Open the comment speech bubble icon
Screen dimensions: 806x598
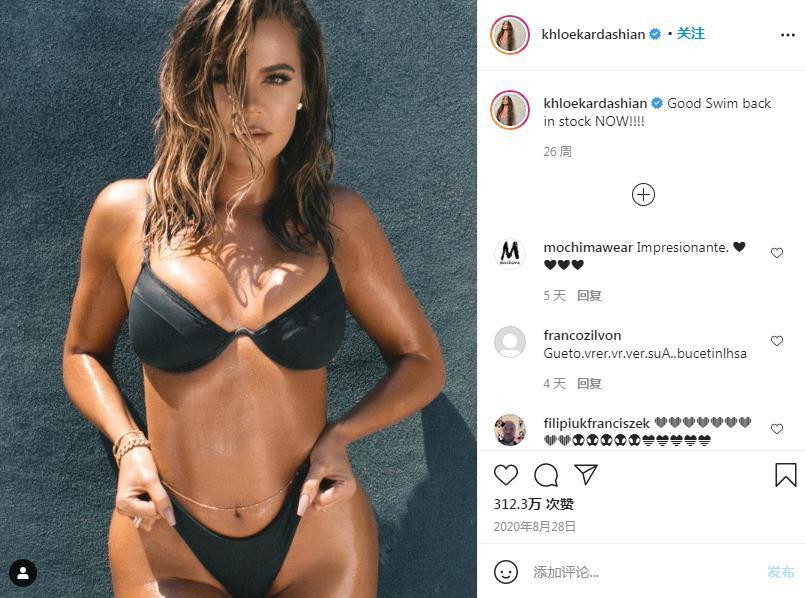(546, 475)
